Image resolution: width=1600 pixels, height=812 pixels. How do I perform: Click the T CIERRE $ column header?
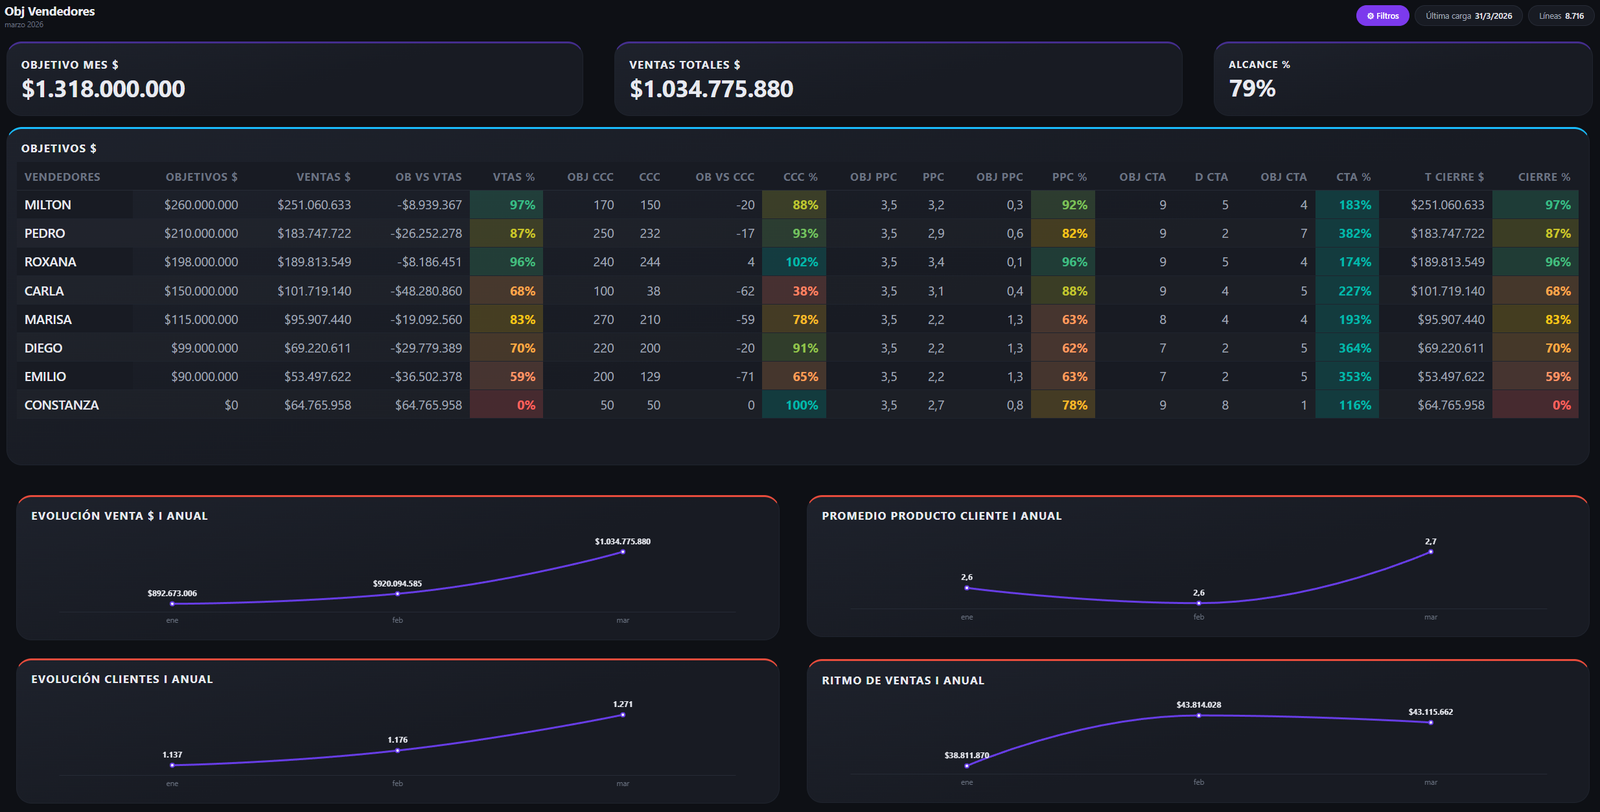(x=1454, y=177)
